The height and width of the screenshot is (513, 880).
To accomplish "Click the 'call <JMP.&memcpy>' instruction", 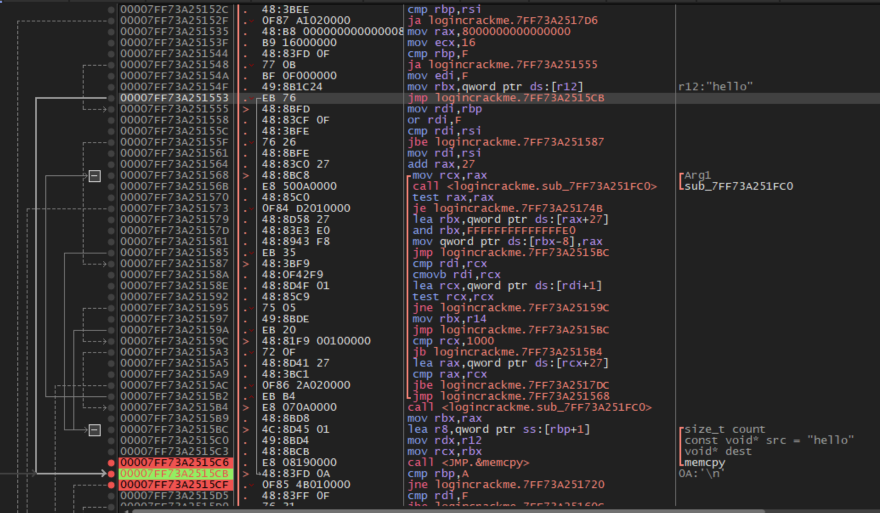I will (469, 463).
